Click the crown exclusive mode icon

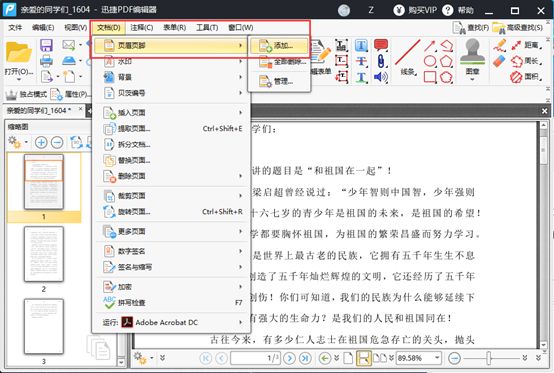click(x=11, y=94)
